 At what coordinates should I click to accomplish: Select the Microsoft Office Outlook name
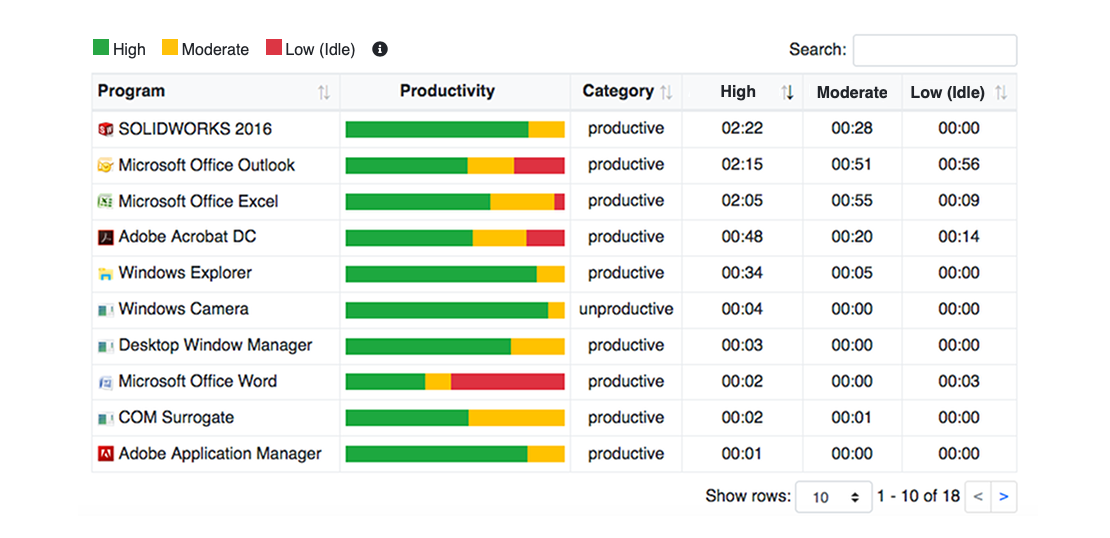coord(207,165)
